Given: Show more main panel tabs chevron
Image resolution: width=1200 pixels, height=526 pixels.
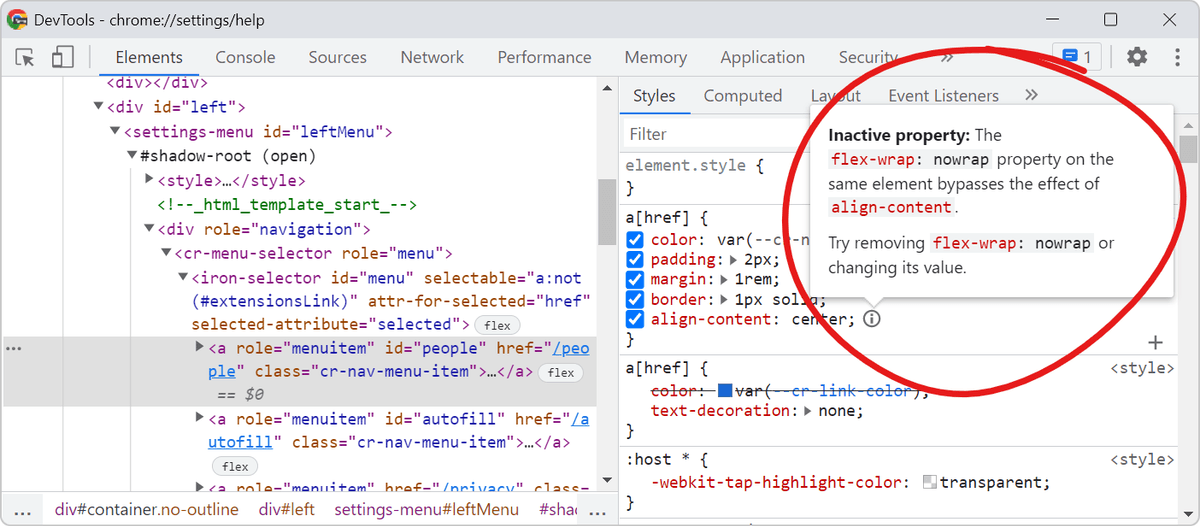Looking at the screenshot, I should click(x=947, y=57).
